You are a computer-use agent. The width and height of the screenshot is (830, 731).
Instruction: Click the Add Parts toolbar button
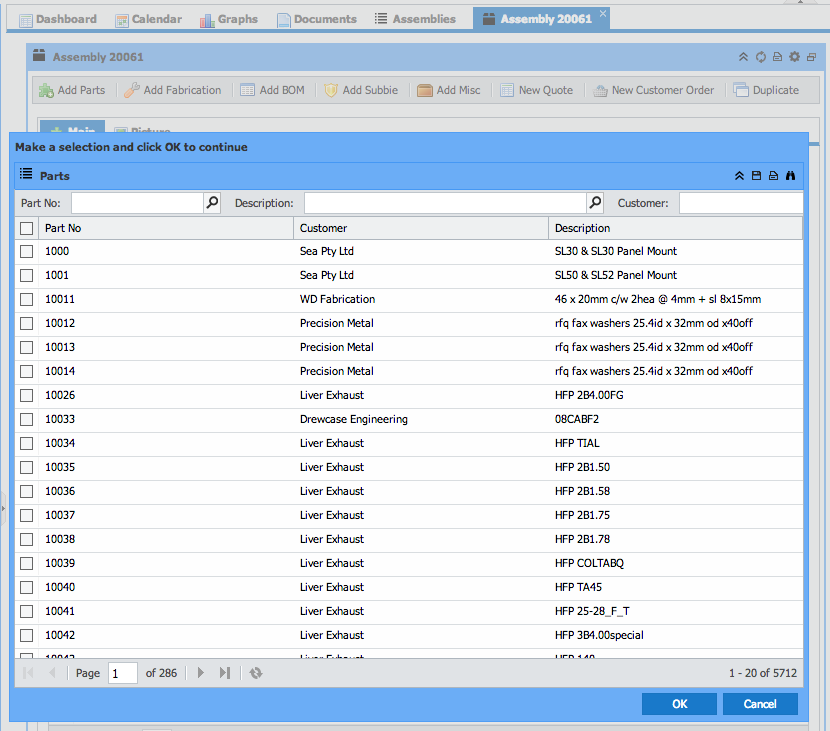(72, 90)
